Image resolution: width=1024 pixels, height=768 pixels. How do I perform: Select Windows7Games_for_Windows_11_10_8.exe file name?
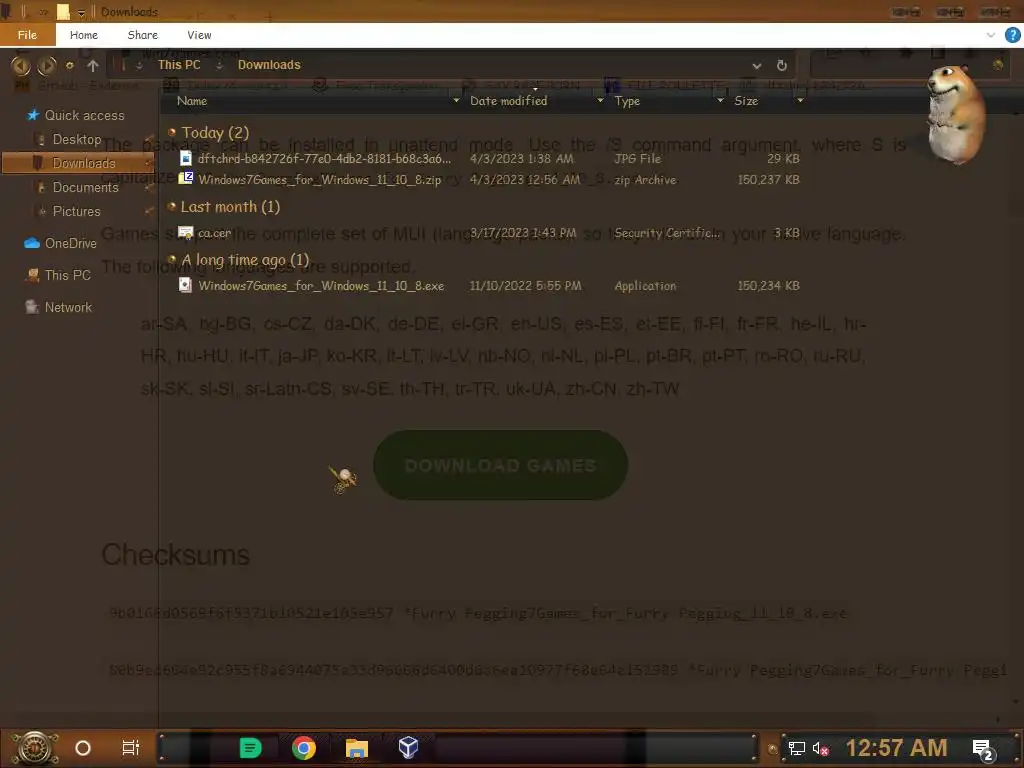321,285
